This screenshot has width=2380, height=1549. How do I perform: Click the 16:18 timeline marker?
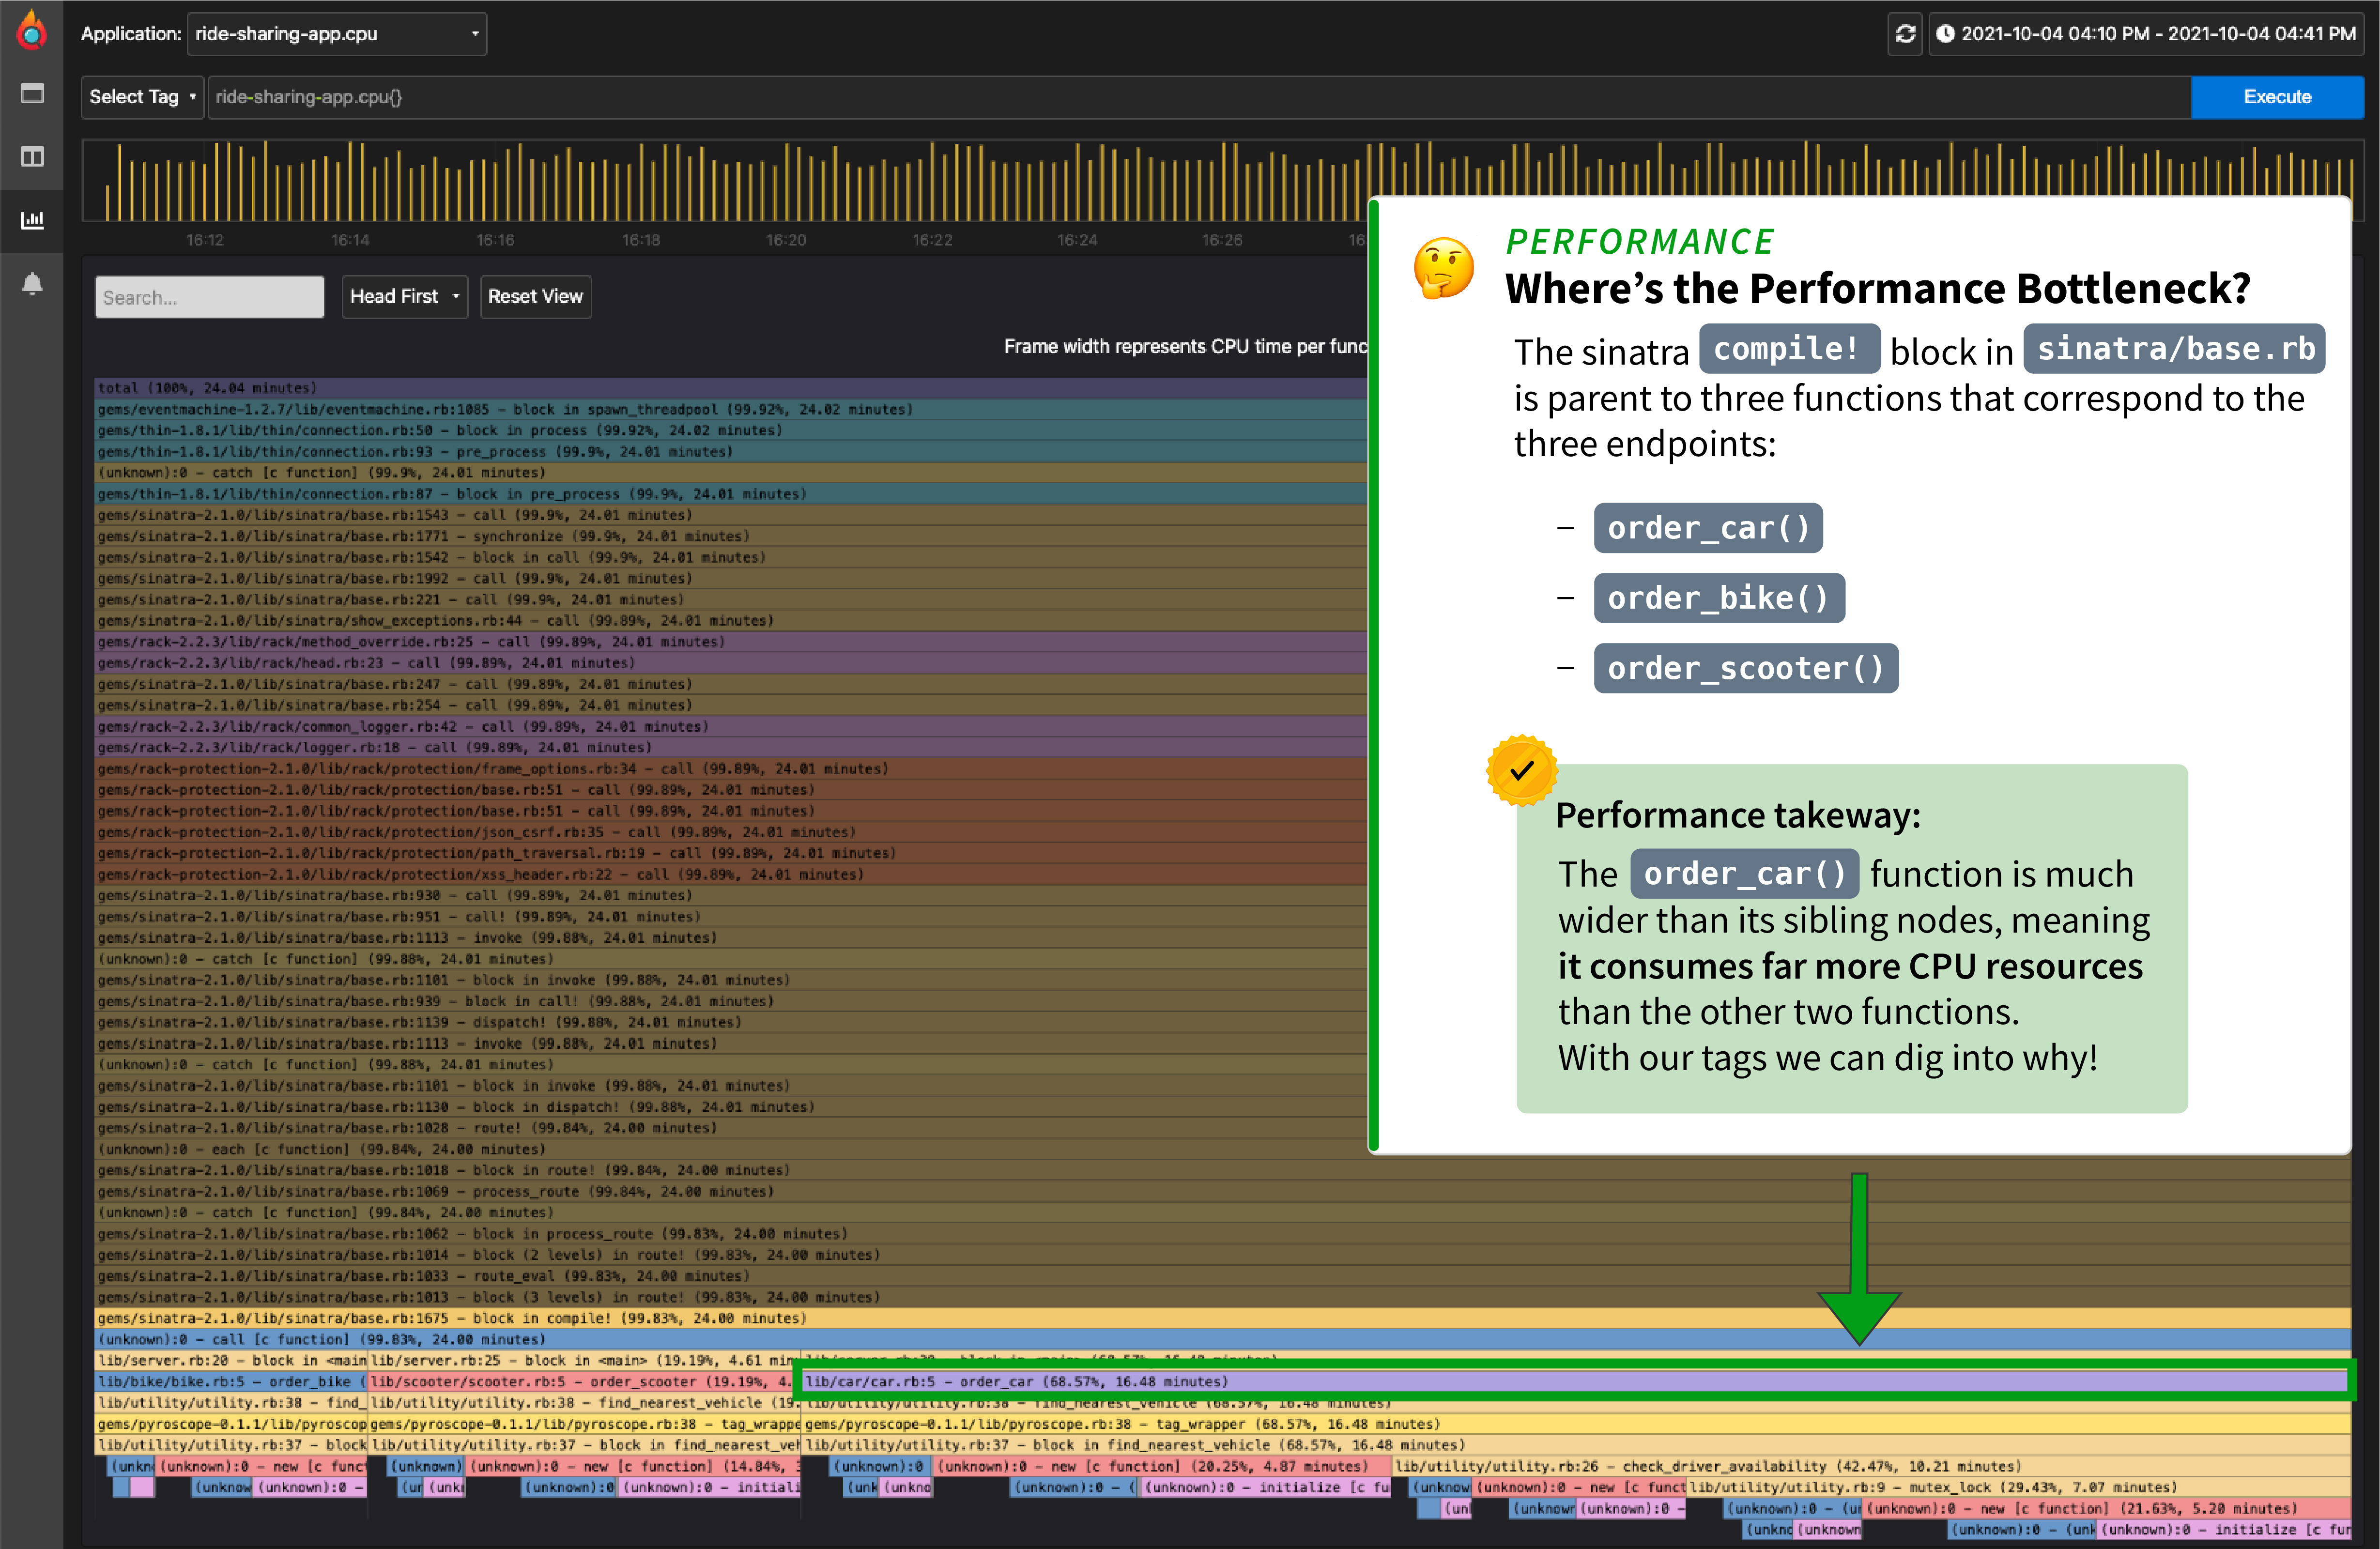(641, 240)
